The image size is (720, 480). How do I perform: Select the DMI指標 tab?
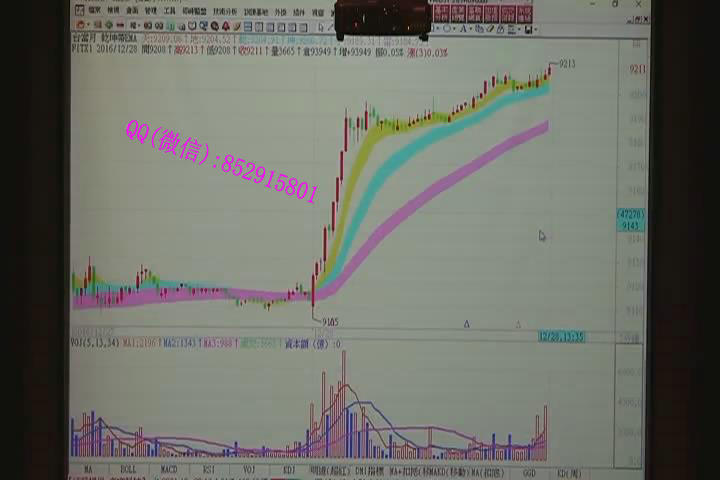(x=371, y=468)
